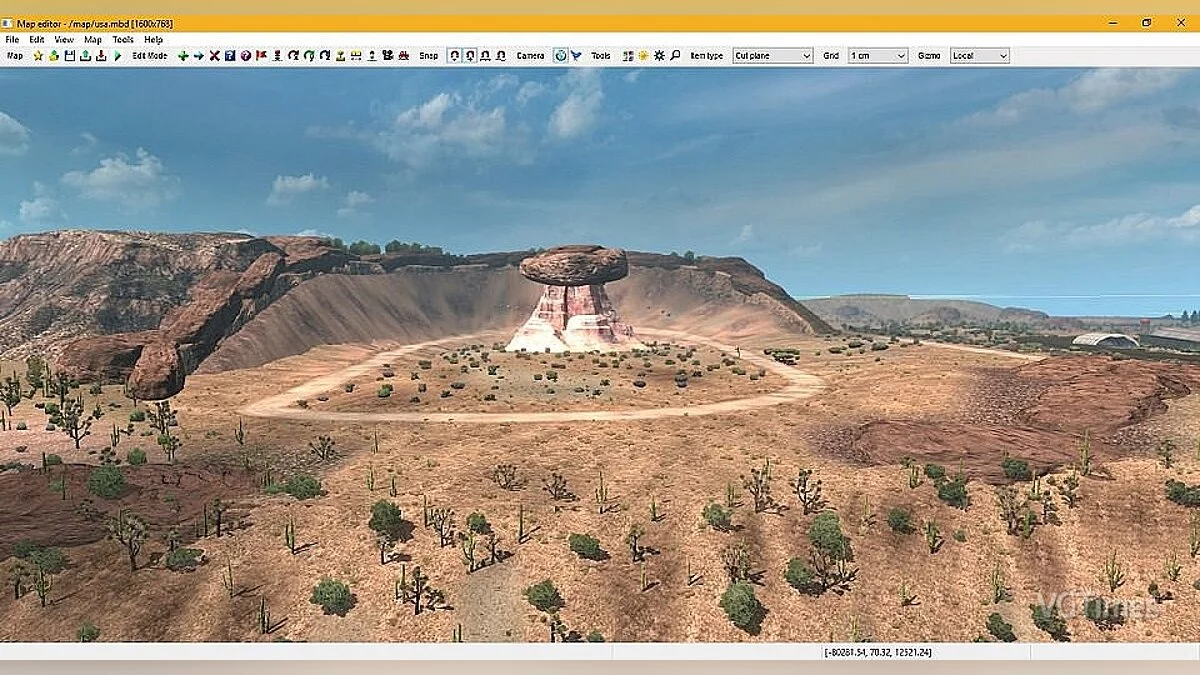The image size is (1200, 675).
Task: Click the purple question mark icon
Action: click(245, 56)
